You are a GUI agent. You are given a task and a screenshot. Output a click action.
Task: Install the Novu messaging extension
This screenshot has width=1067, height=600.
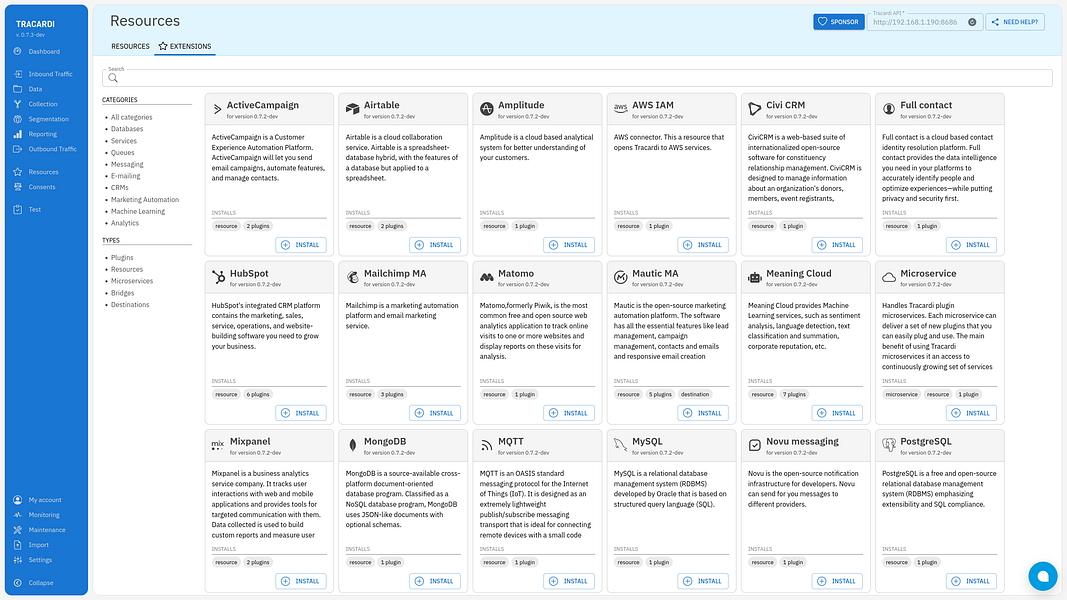point(837,581)
